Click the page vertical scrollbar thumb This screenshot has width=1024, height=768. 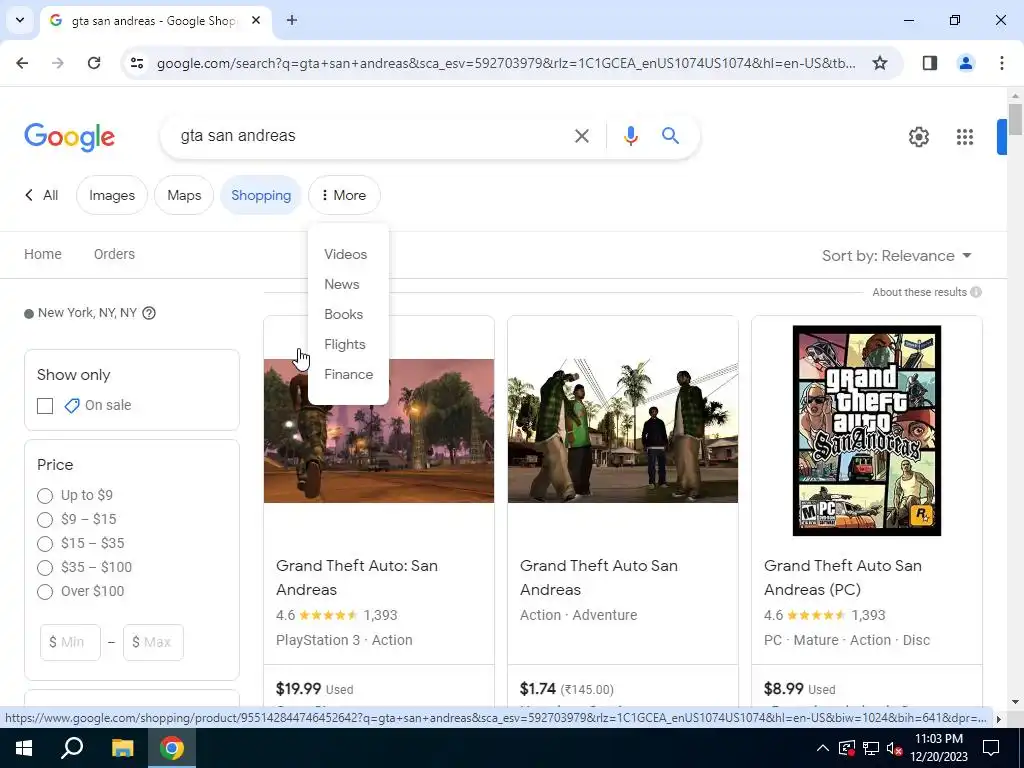coord(1015,120)
